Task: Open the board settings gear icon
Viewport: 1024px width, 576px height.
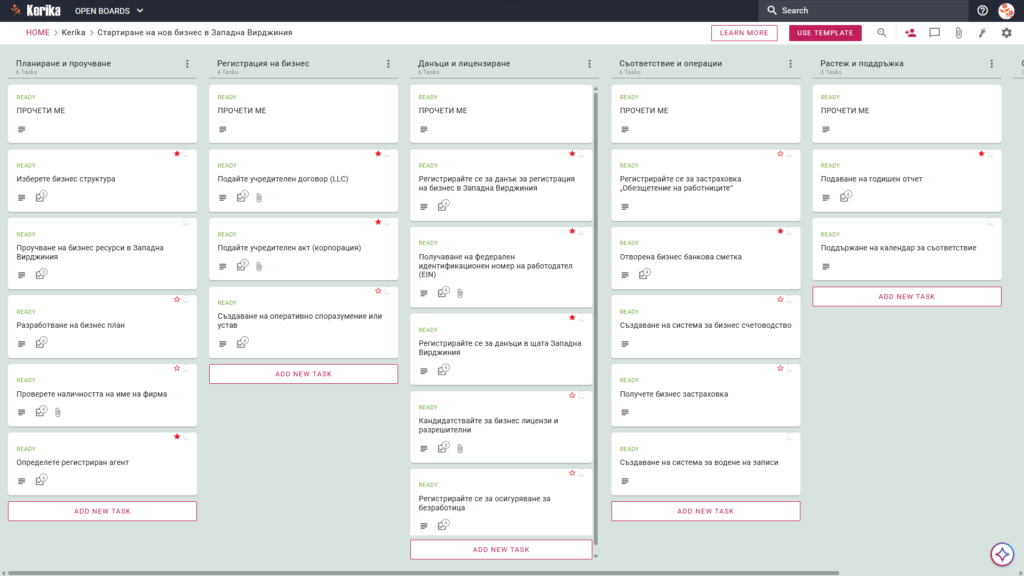Action: pos(1006,33)
